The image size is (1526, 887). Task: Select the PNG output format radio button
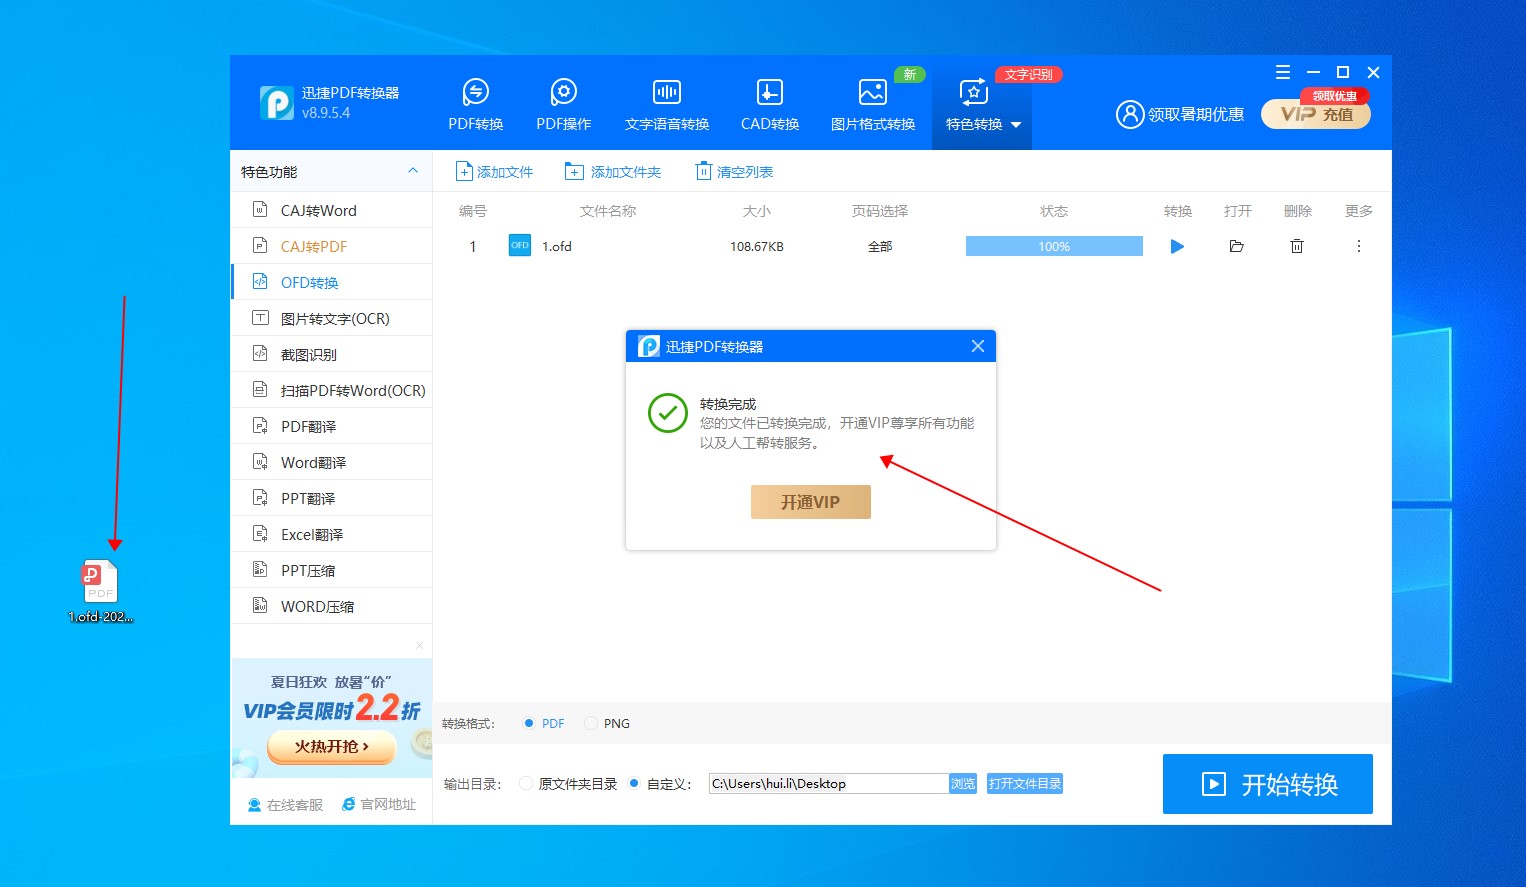coord(591,723)
